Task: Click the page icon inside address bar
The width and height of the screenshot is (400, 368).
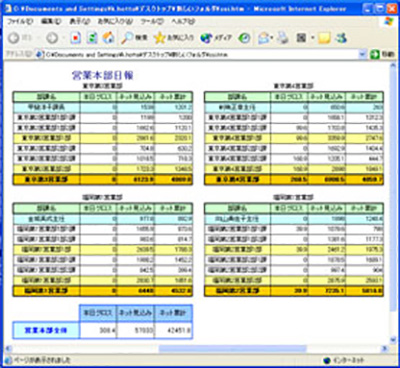Action: [39, 54]
